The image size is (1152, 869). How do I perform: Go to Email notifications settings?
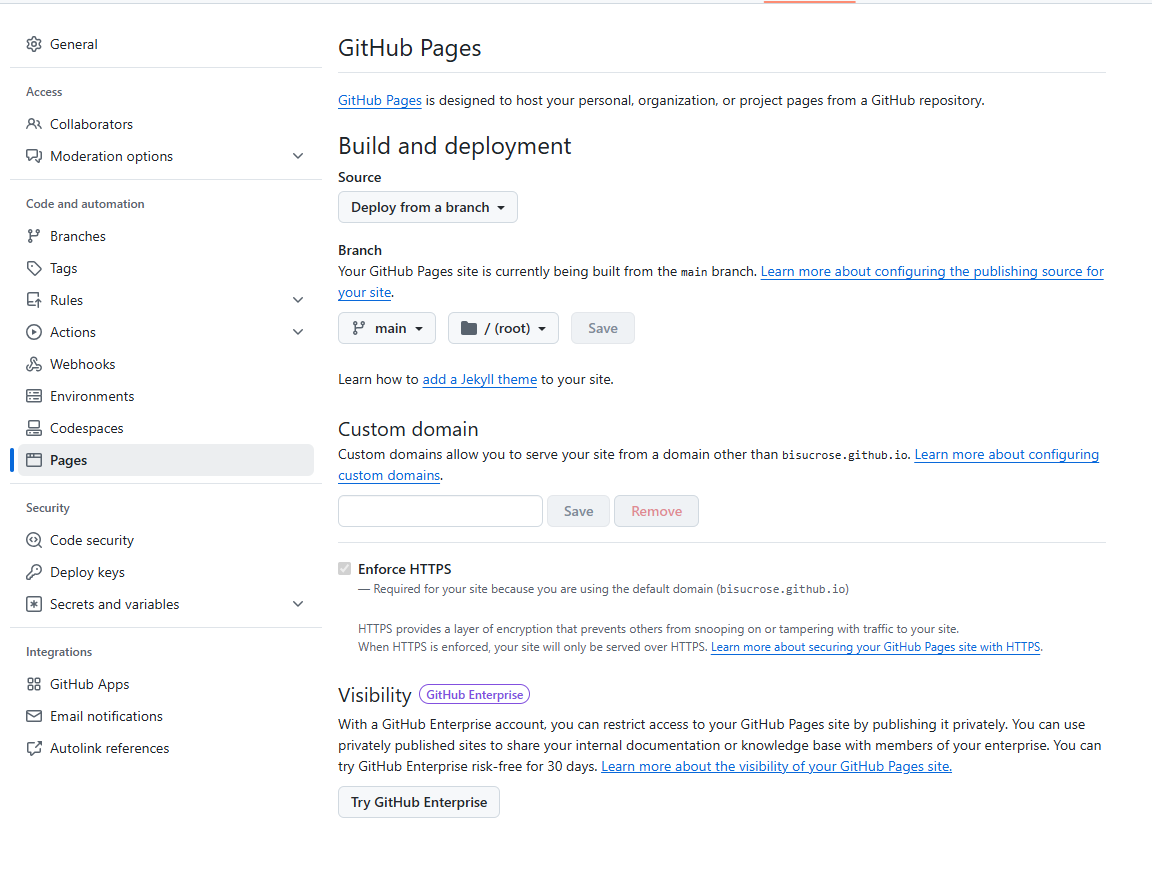point(106,716)
